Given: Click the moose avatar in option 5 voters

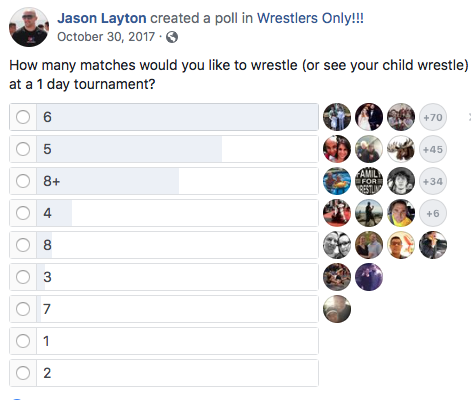Looking at the screenshot, I should pos(401,149).
